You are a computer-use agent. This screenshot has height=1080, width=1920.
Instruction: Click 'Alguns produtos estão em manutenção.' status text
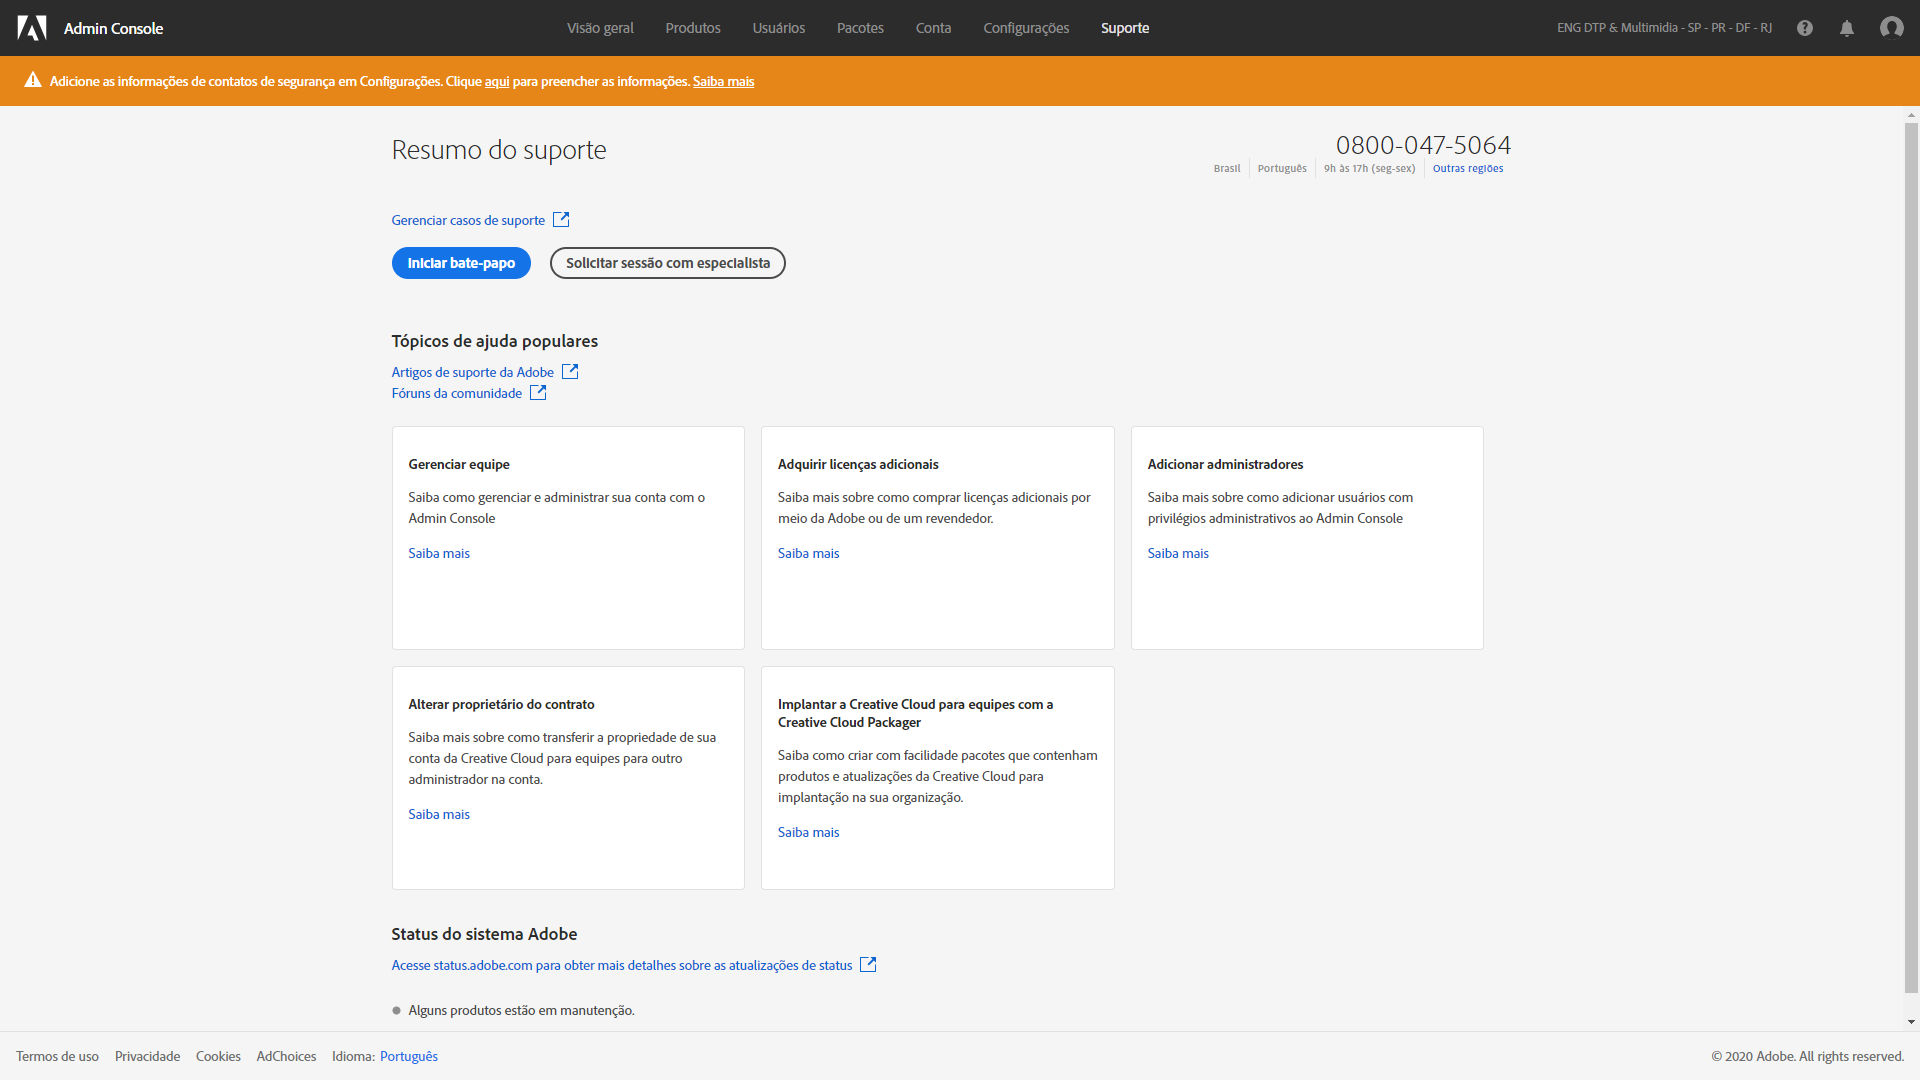[x=521, y=1010]
